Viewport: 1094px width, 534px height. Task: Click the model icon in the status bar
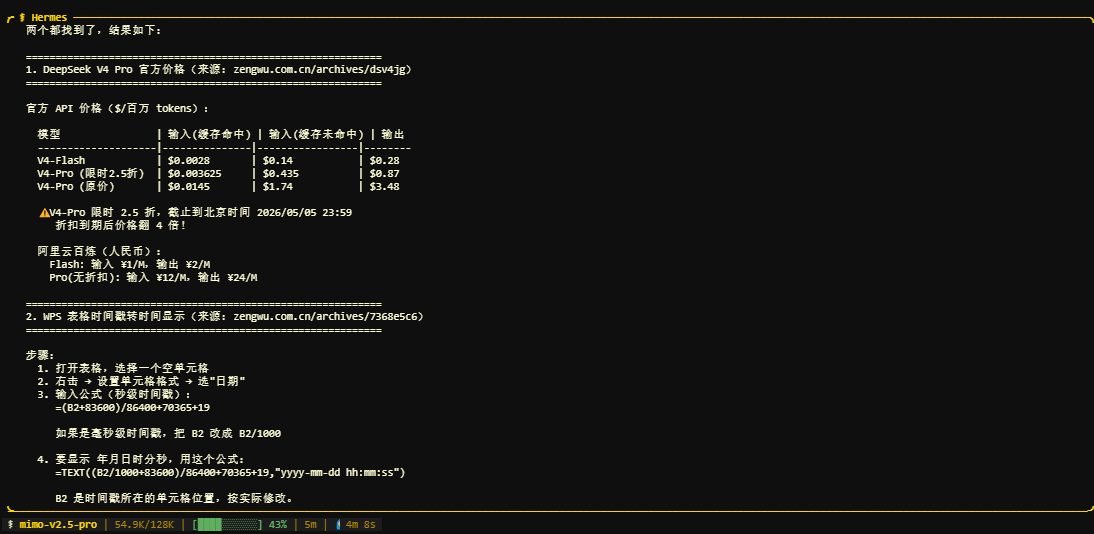(11, 524)
